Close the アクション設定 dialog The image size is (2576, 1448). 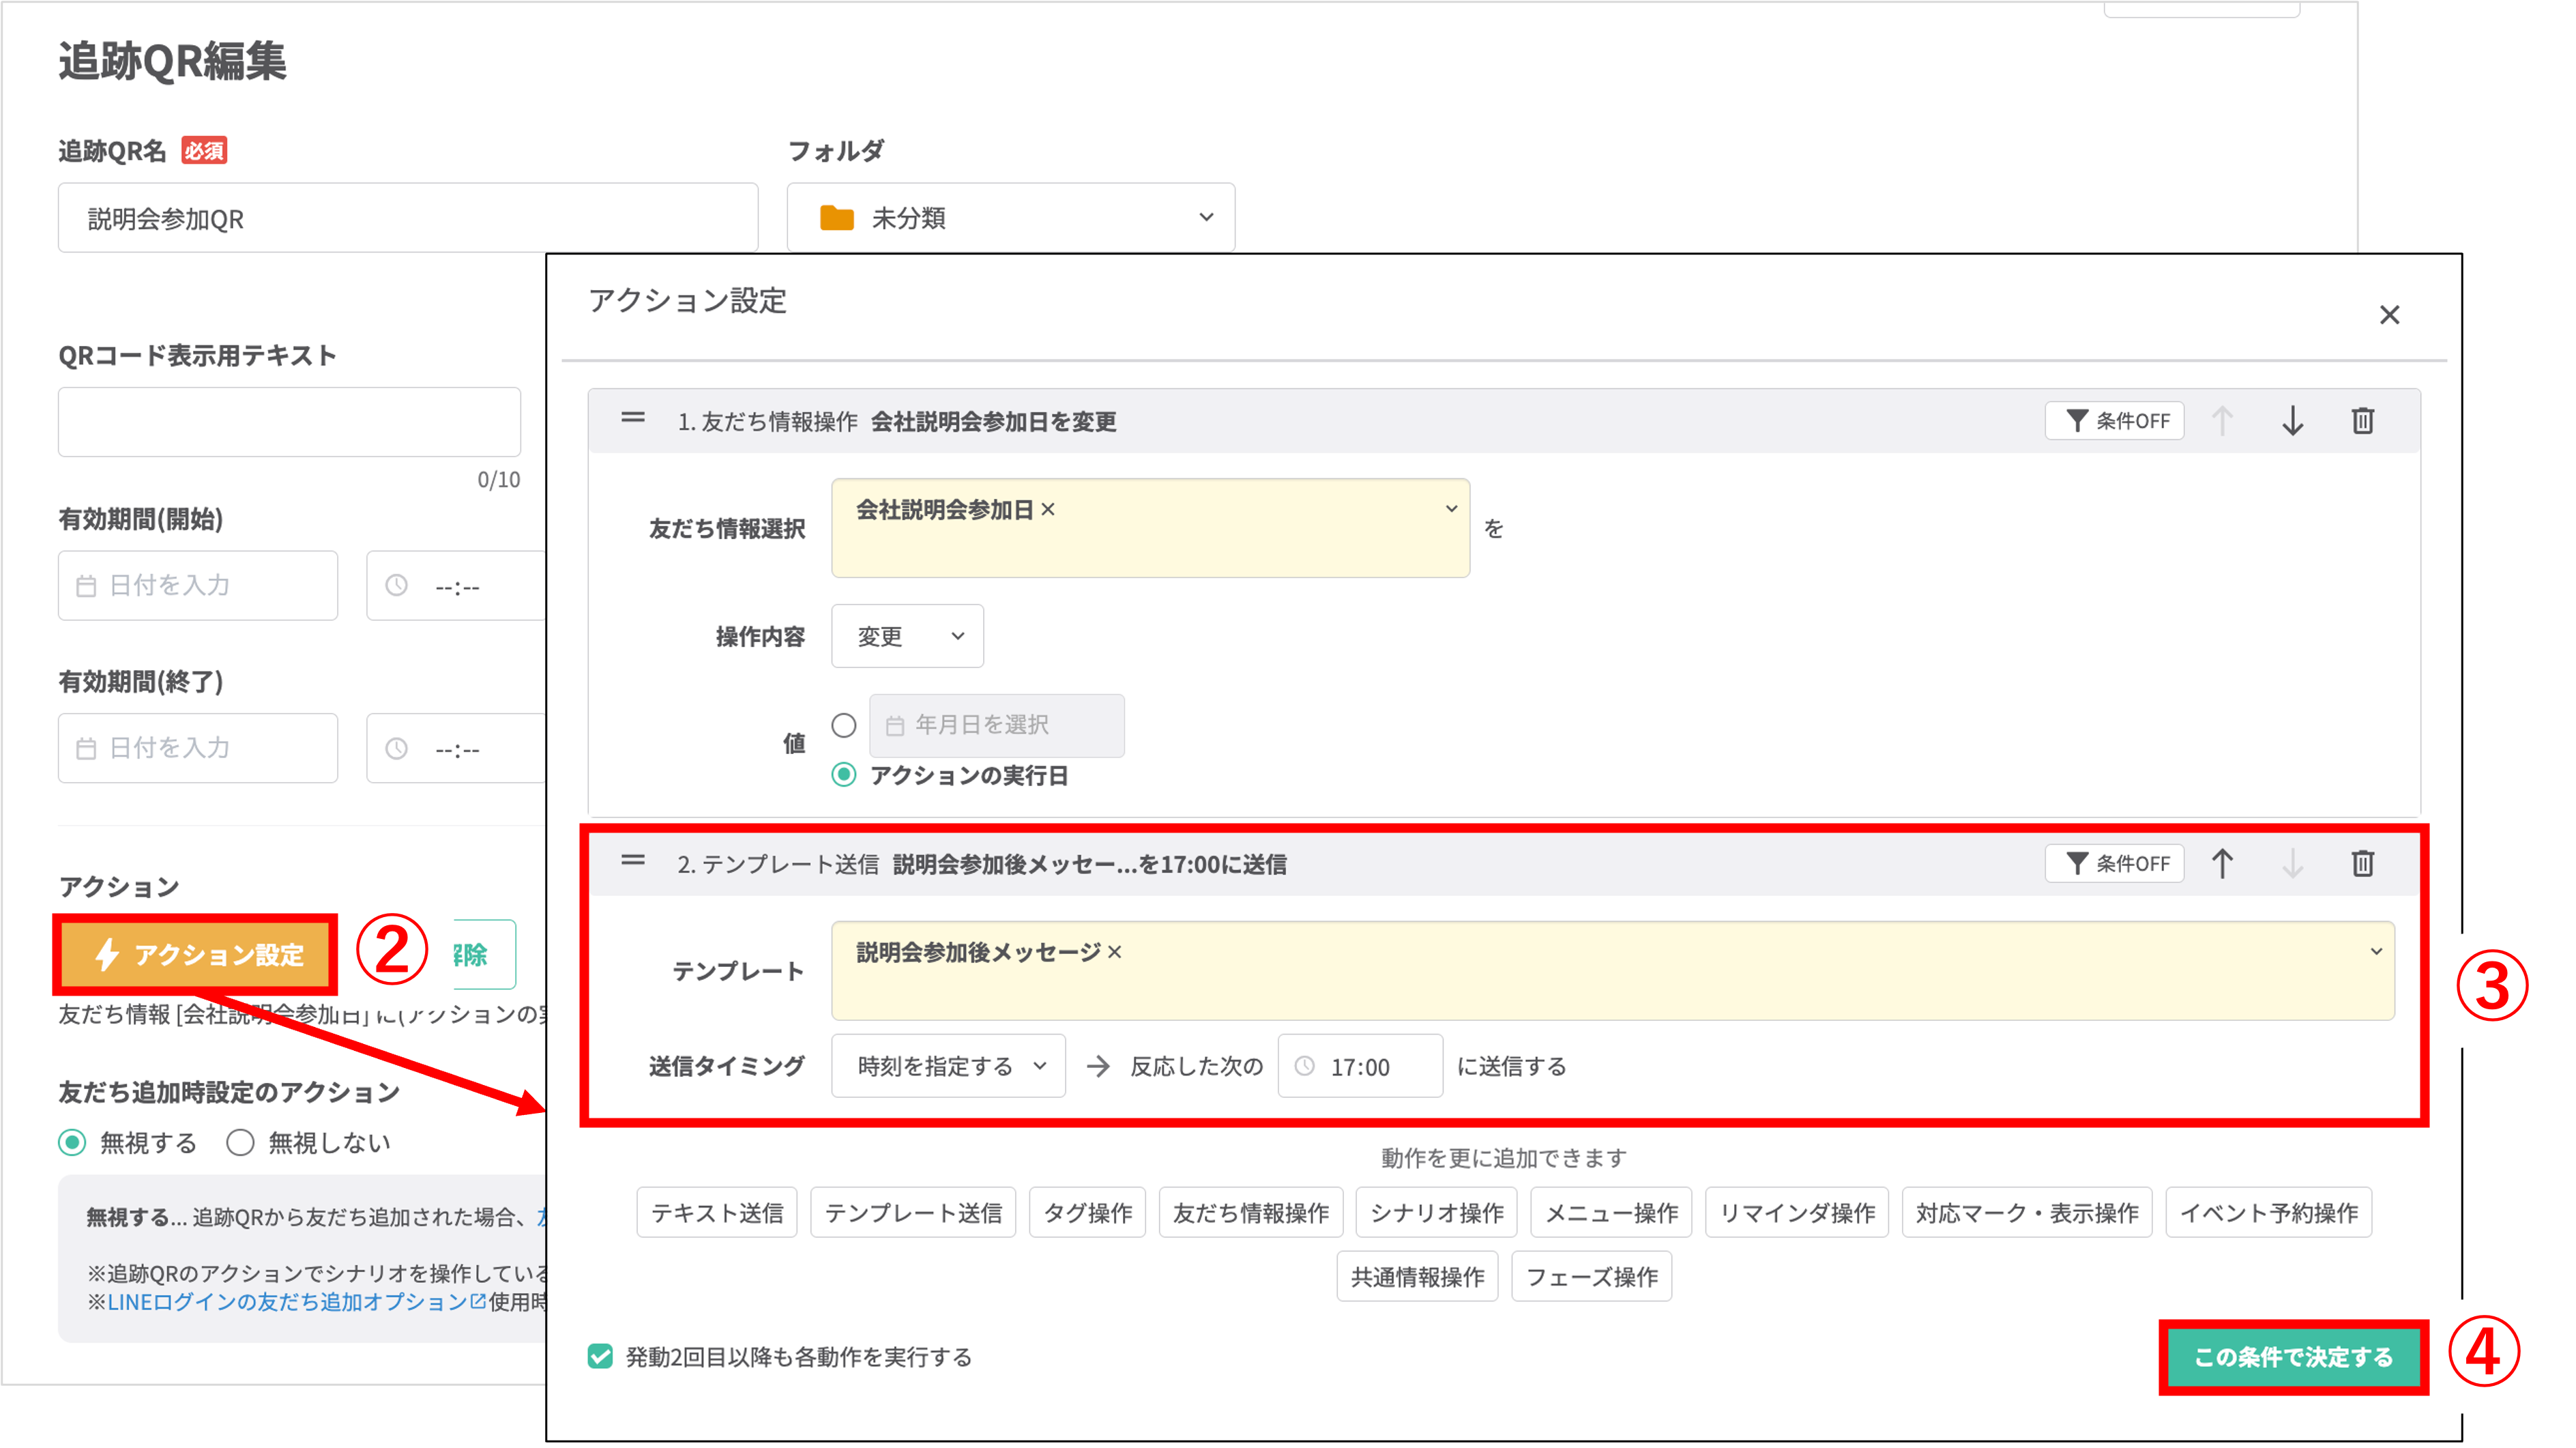2389,315
